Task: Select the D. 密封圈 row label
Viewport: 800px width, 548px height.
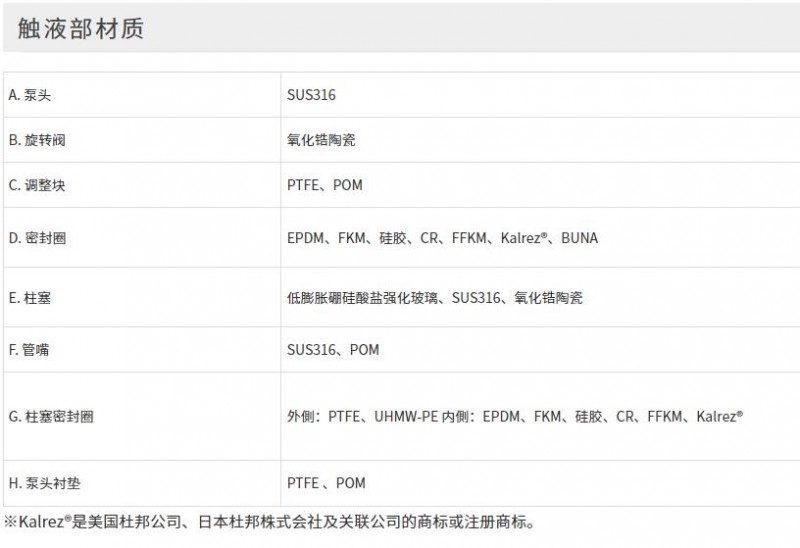Action: [x=37, y=238]
